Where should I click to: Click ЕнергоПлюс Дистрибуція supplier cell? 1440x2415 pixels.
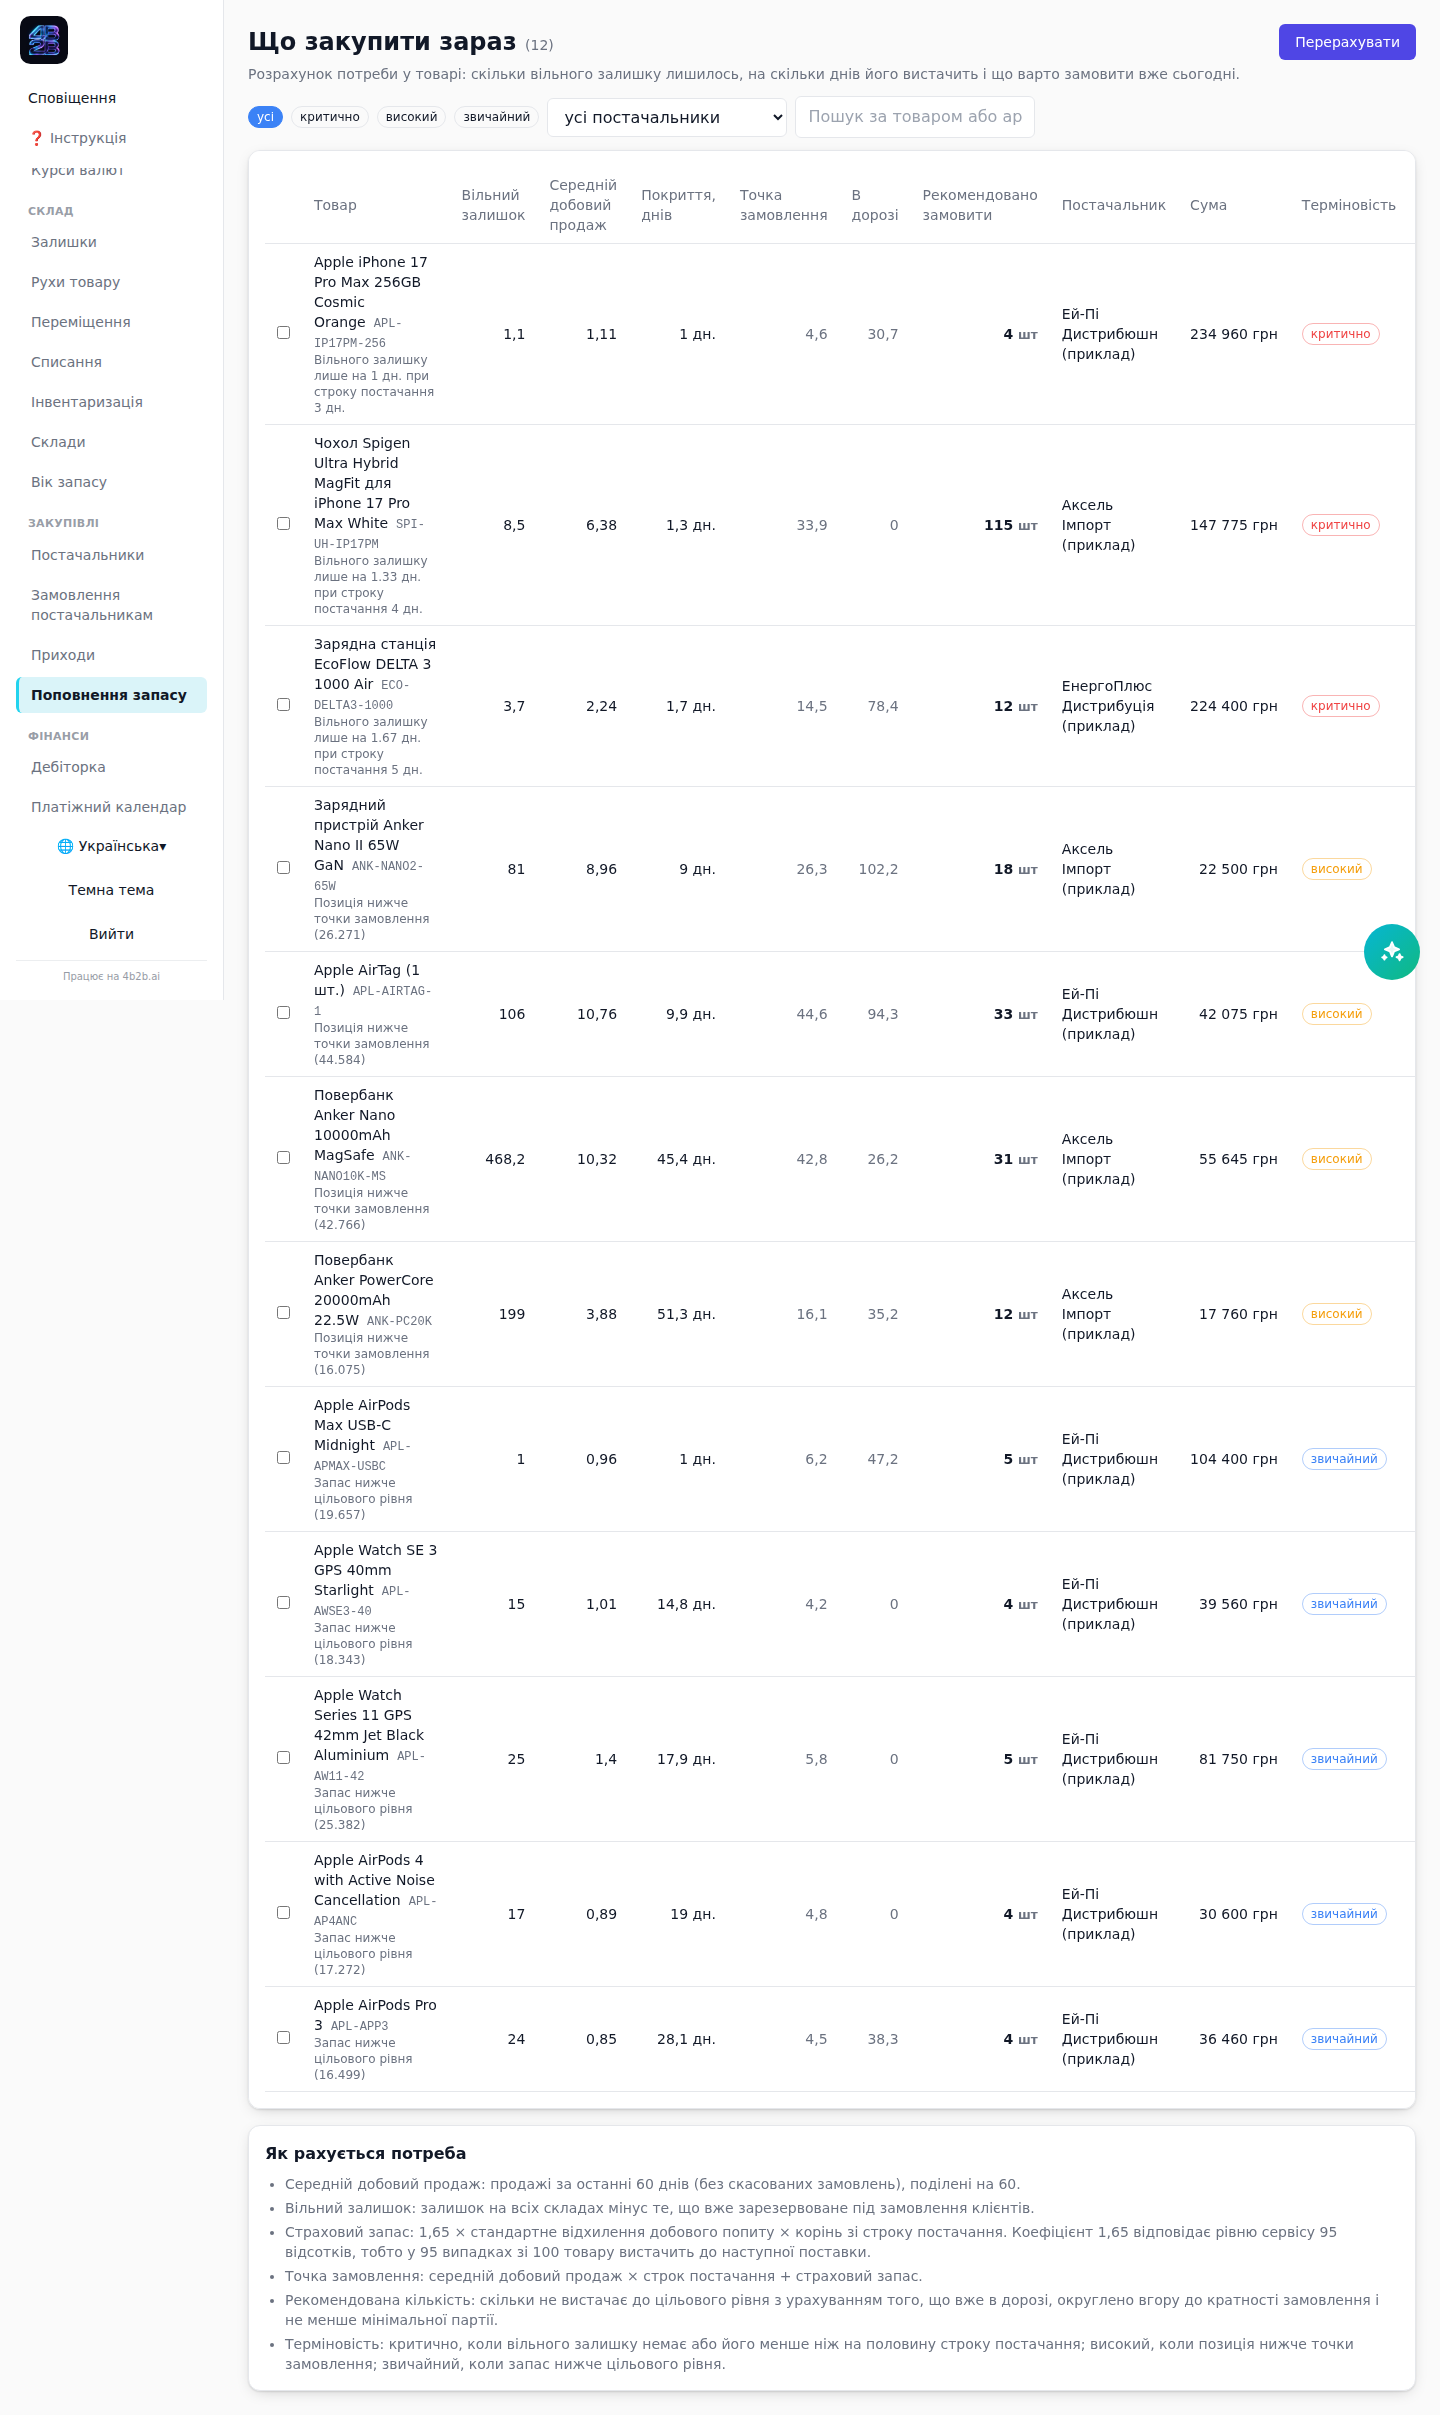coord(1108,706)
